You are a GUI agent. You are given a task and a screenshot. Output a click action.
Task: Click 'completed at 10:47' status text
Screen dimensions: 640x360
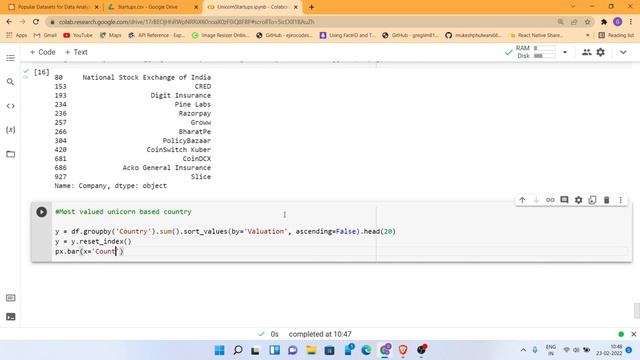click(x=320, y=334)
